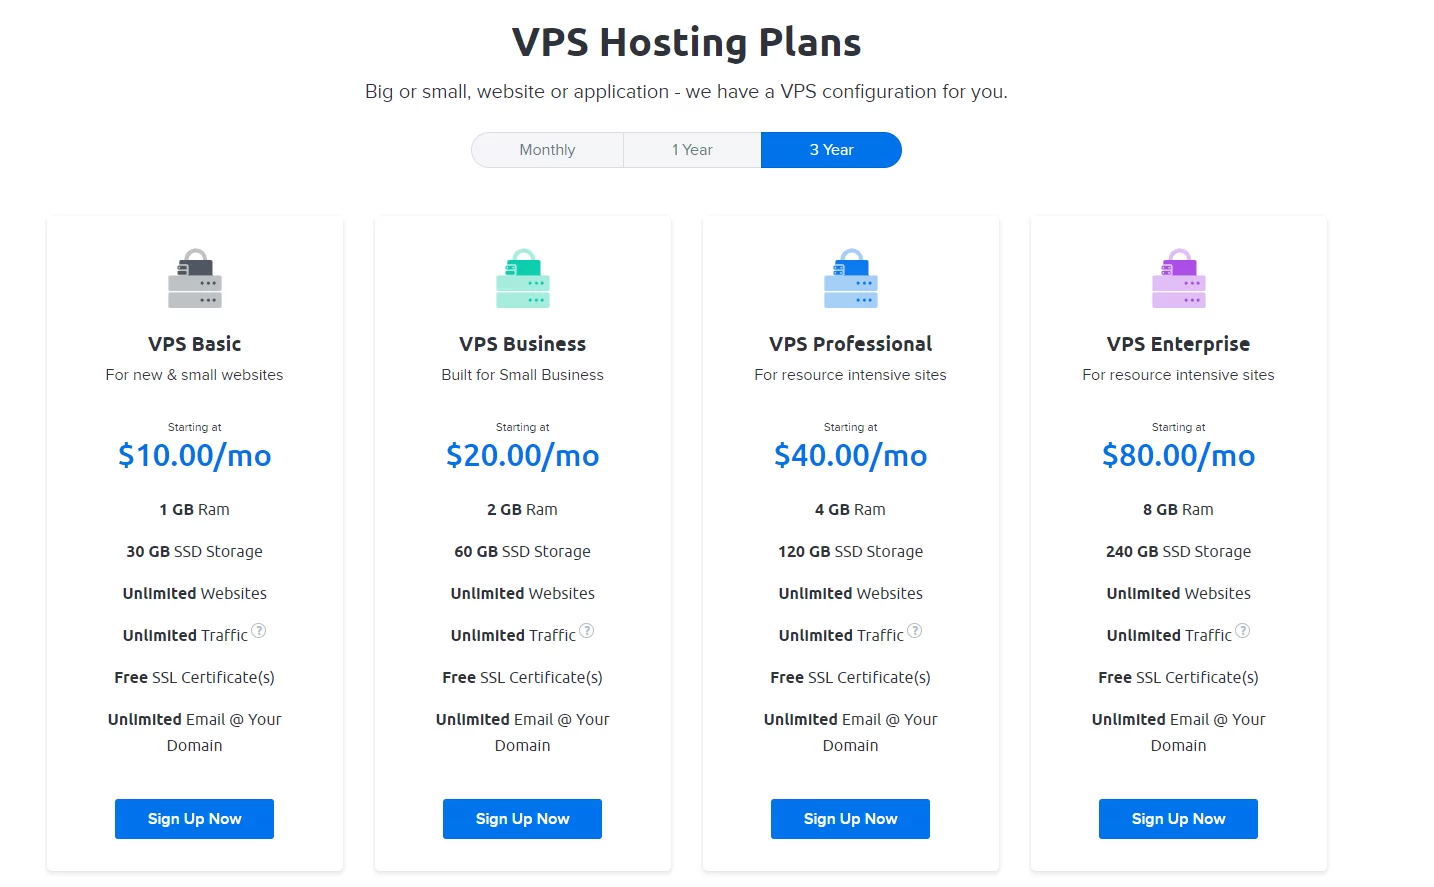
Task: Sign up for the VPS Basic plan
Action: (195, 819)
